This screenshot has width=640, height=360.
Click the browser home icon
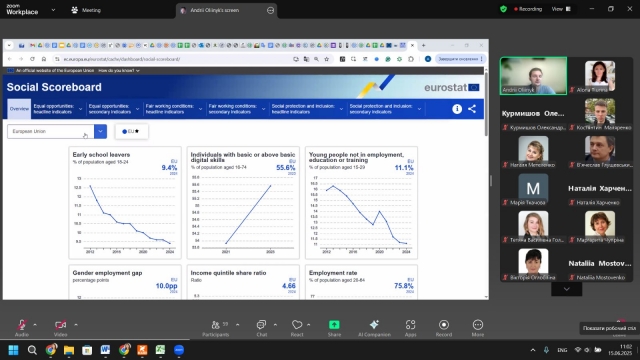tap(44, 59)
